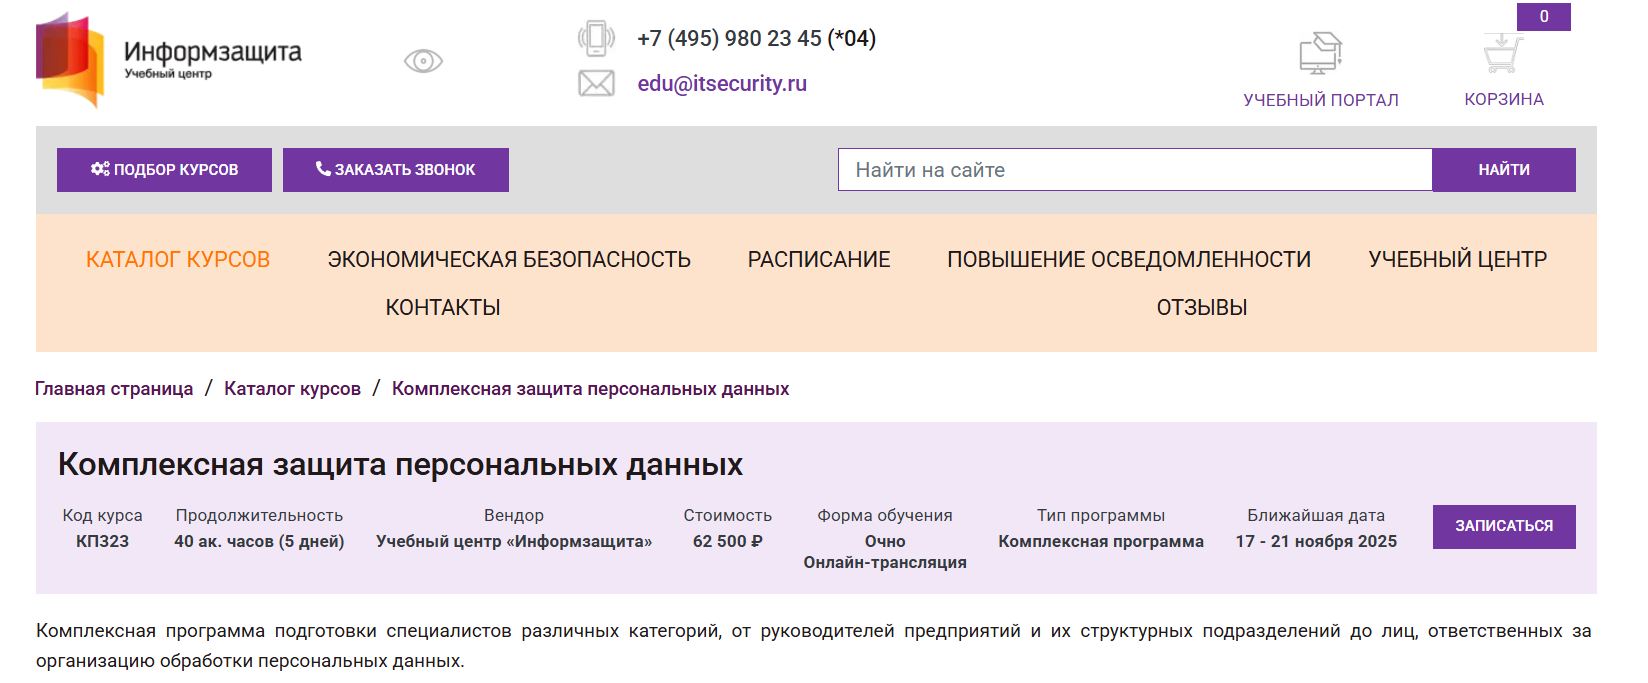
Task: Focus the Найти на сайте field
Action: [x=1135, y=170]
